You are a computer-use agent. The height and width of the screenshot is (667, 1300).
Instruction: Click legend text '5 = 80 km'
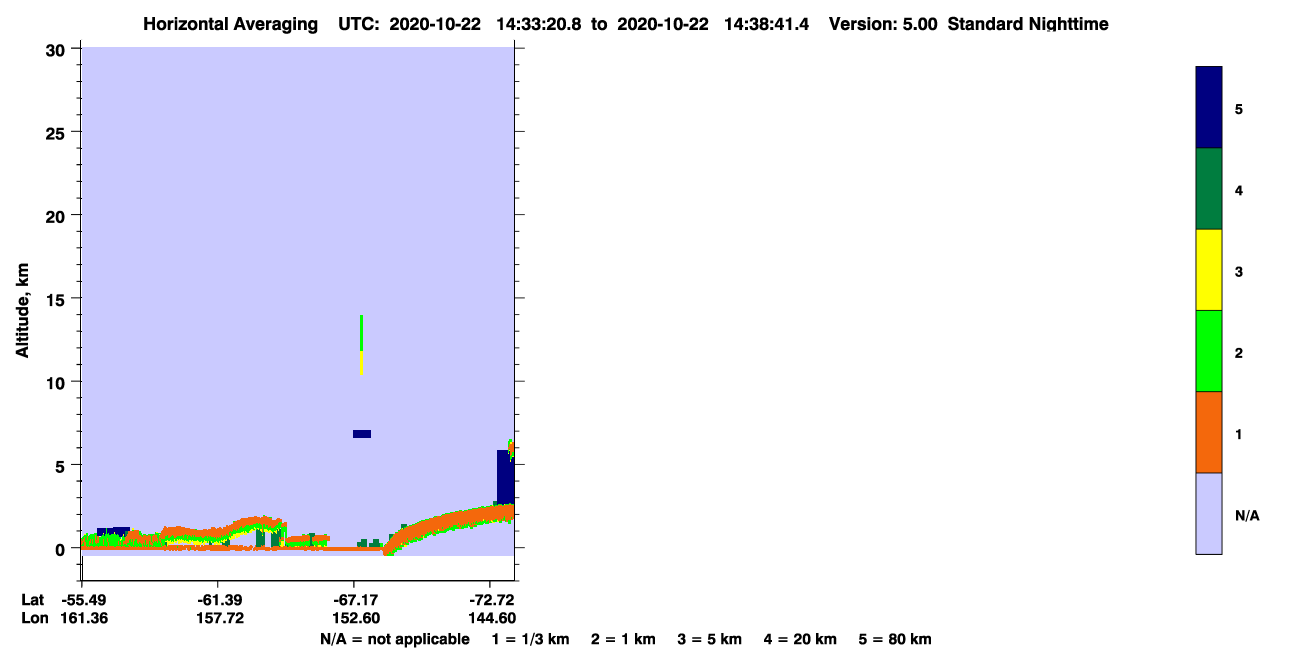point(895,639)
